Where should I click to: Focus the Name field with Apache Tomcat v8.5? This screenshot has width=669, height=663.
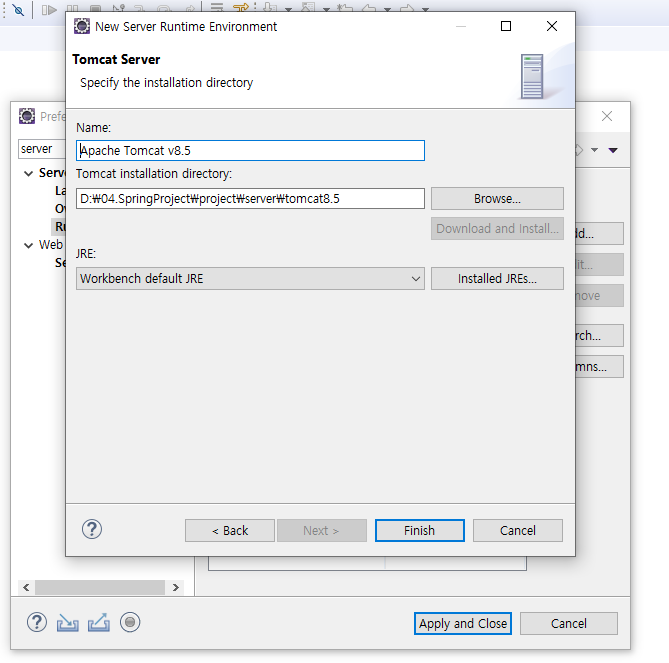coord(250,151)
